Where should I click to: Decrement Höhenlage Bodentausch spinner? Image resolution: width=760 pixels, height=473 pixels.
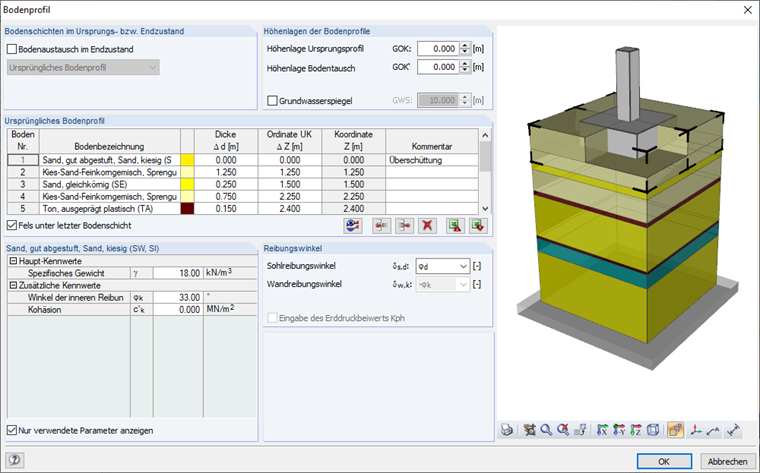coord(465,70)
